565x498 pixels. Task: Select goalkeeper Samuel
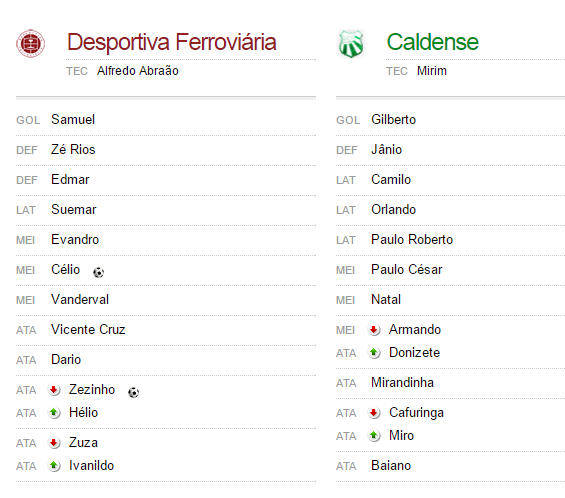click(73, 120)
